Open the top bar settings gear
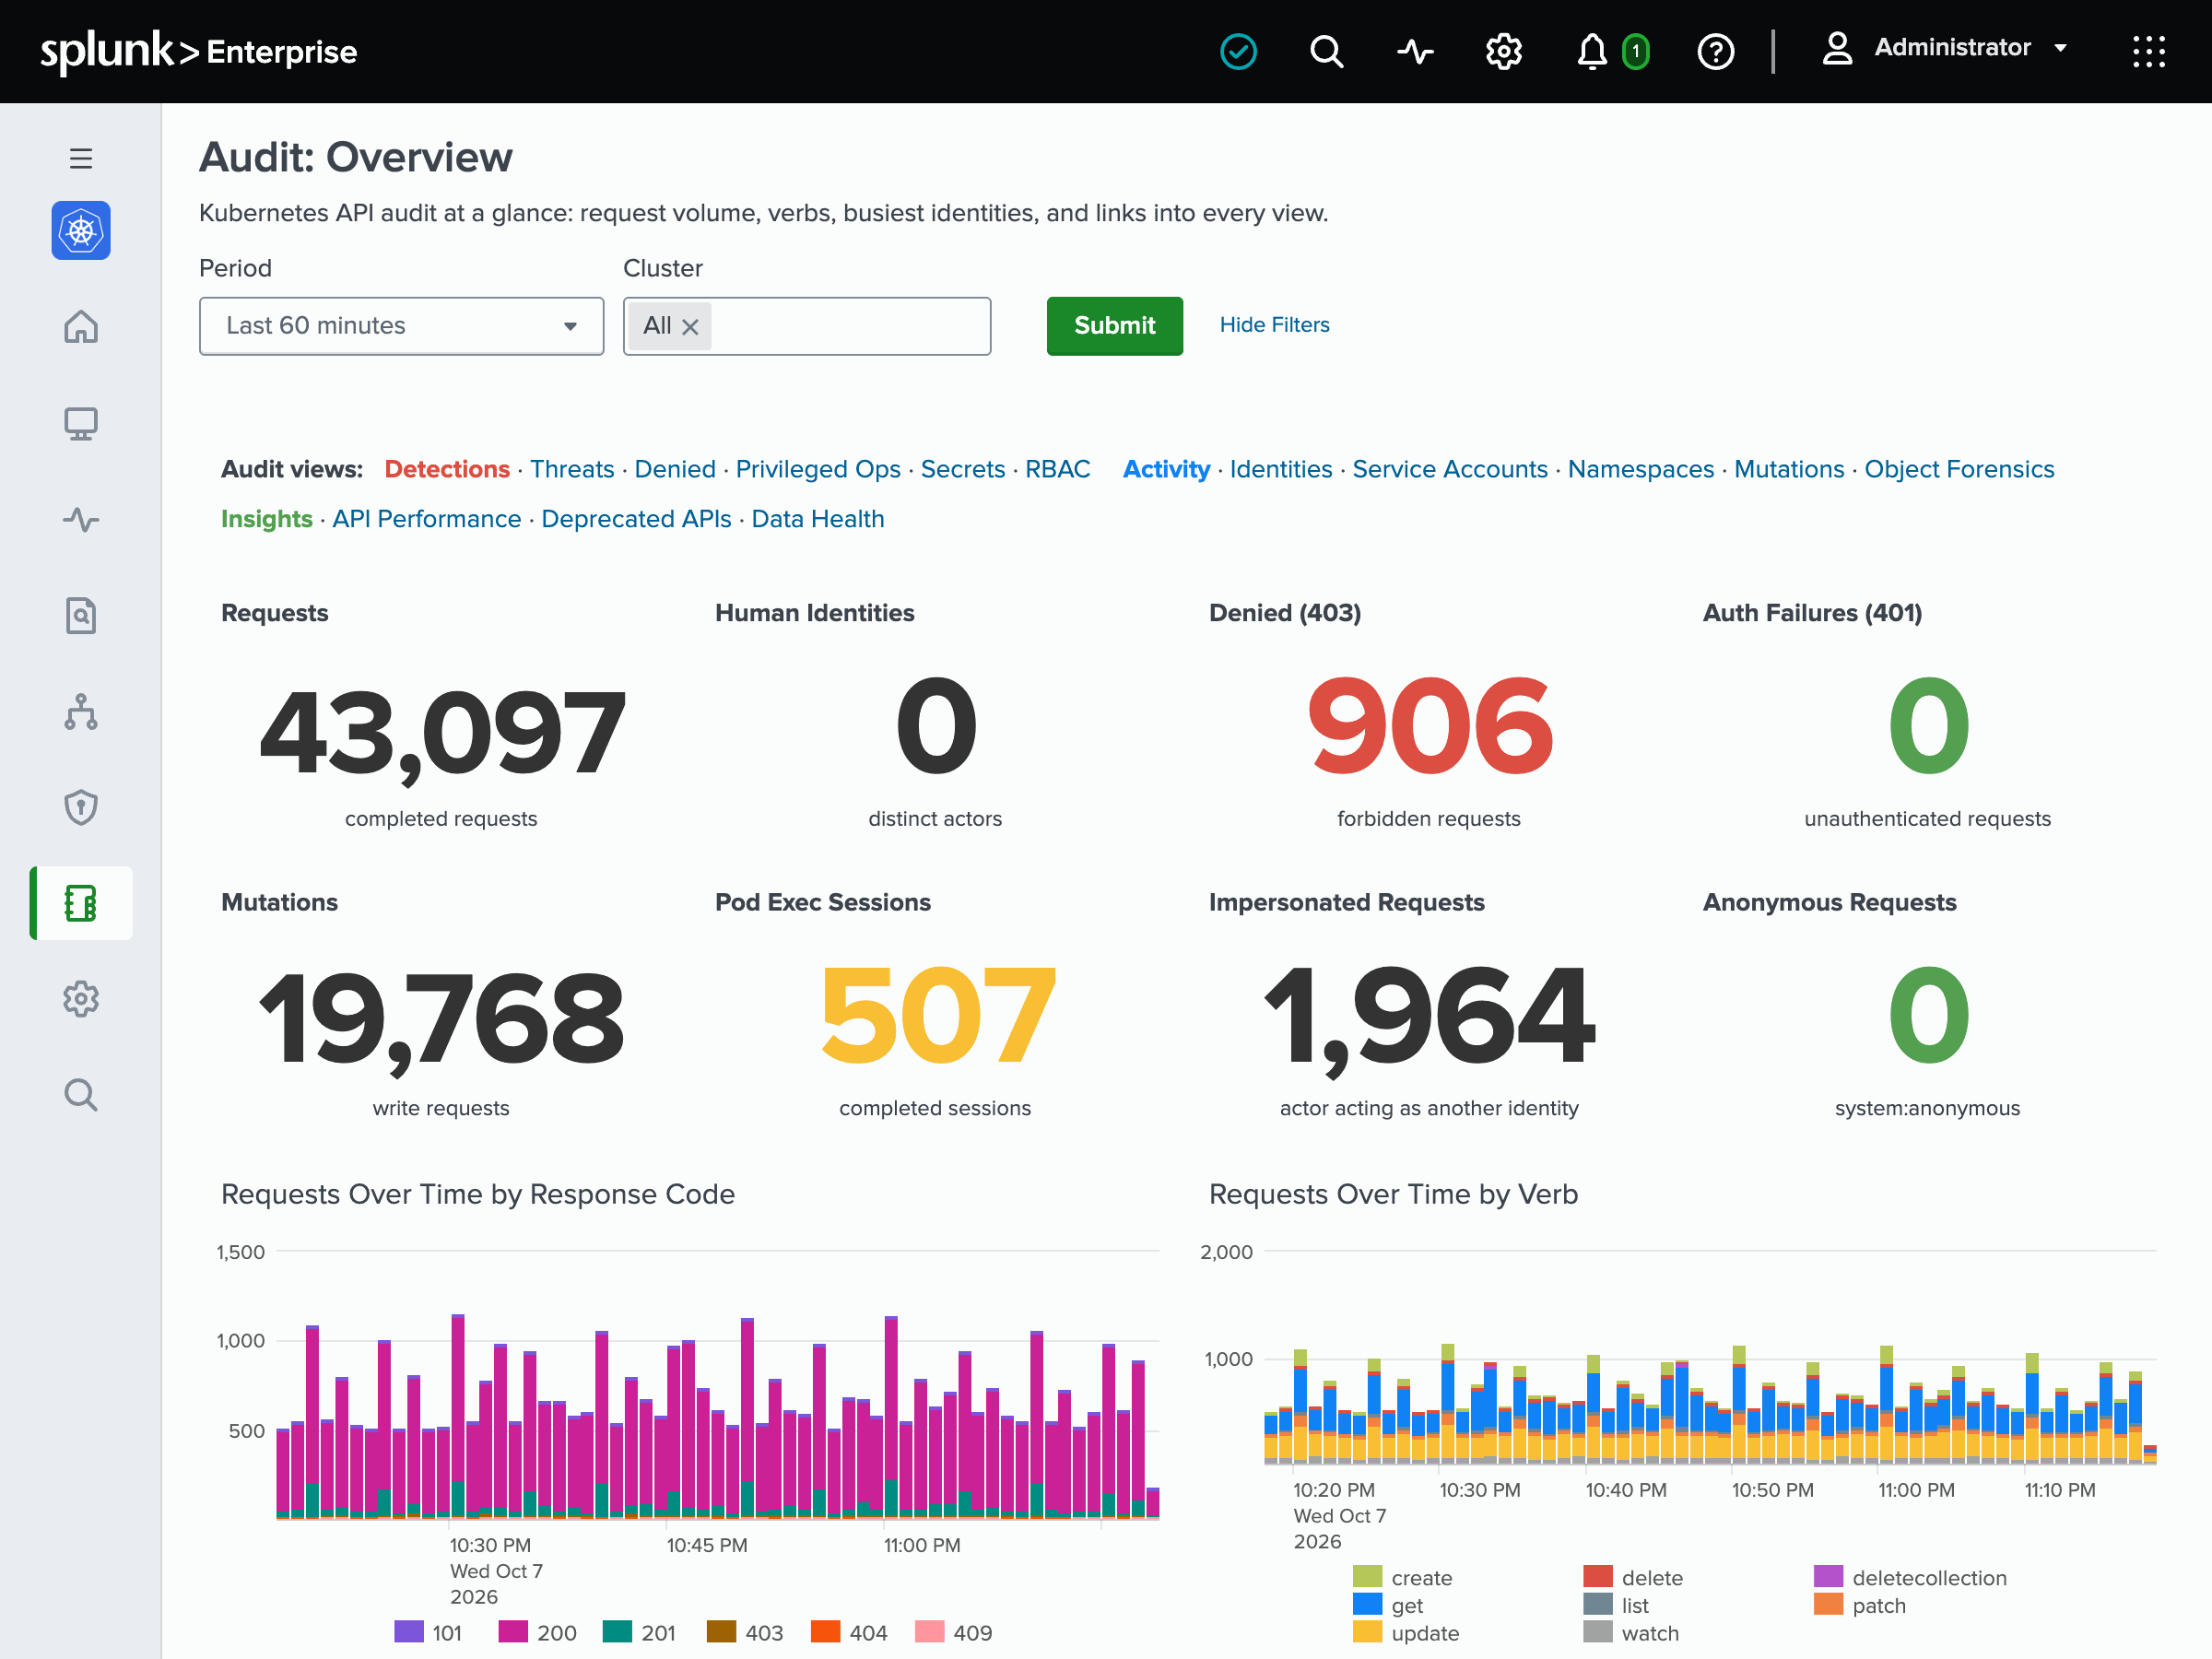Screen dimensions: 2212x1659 pyautogui.click(x=1503, y=51)
